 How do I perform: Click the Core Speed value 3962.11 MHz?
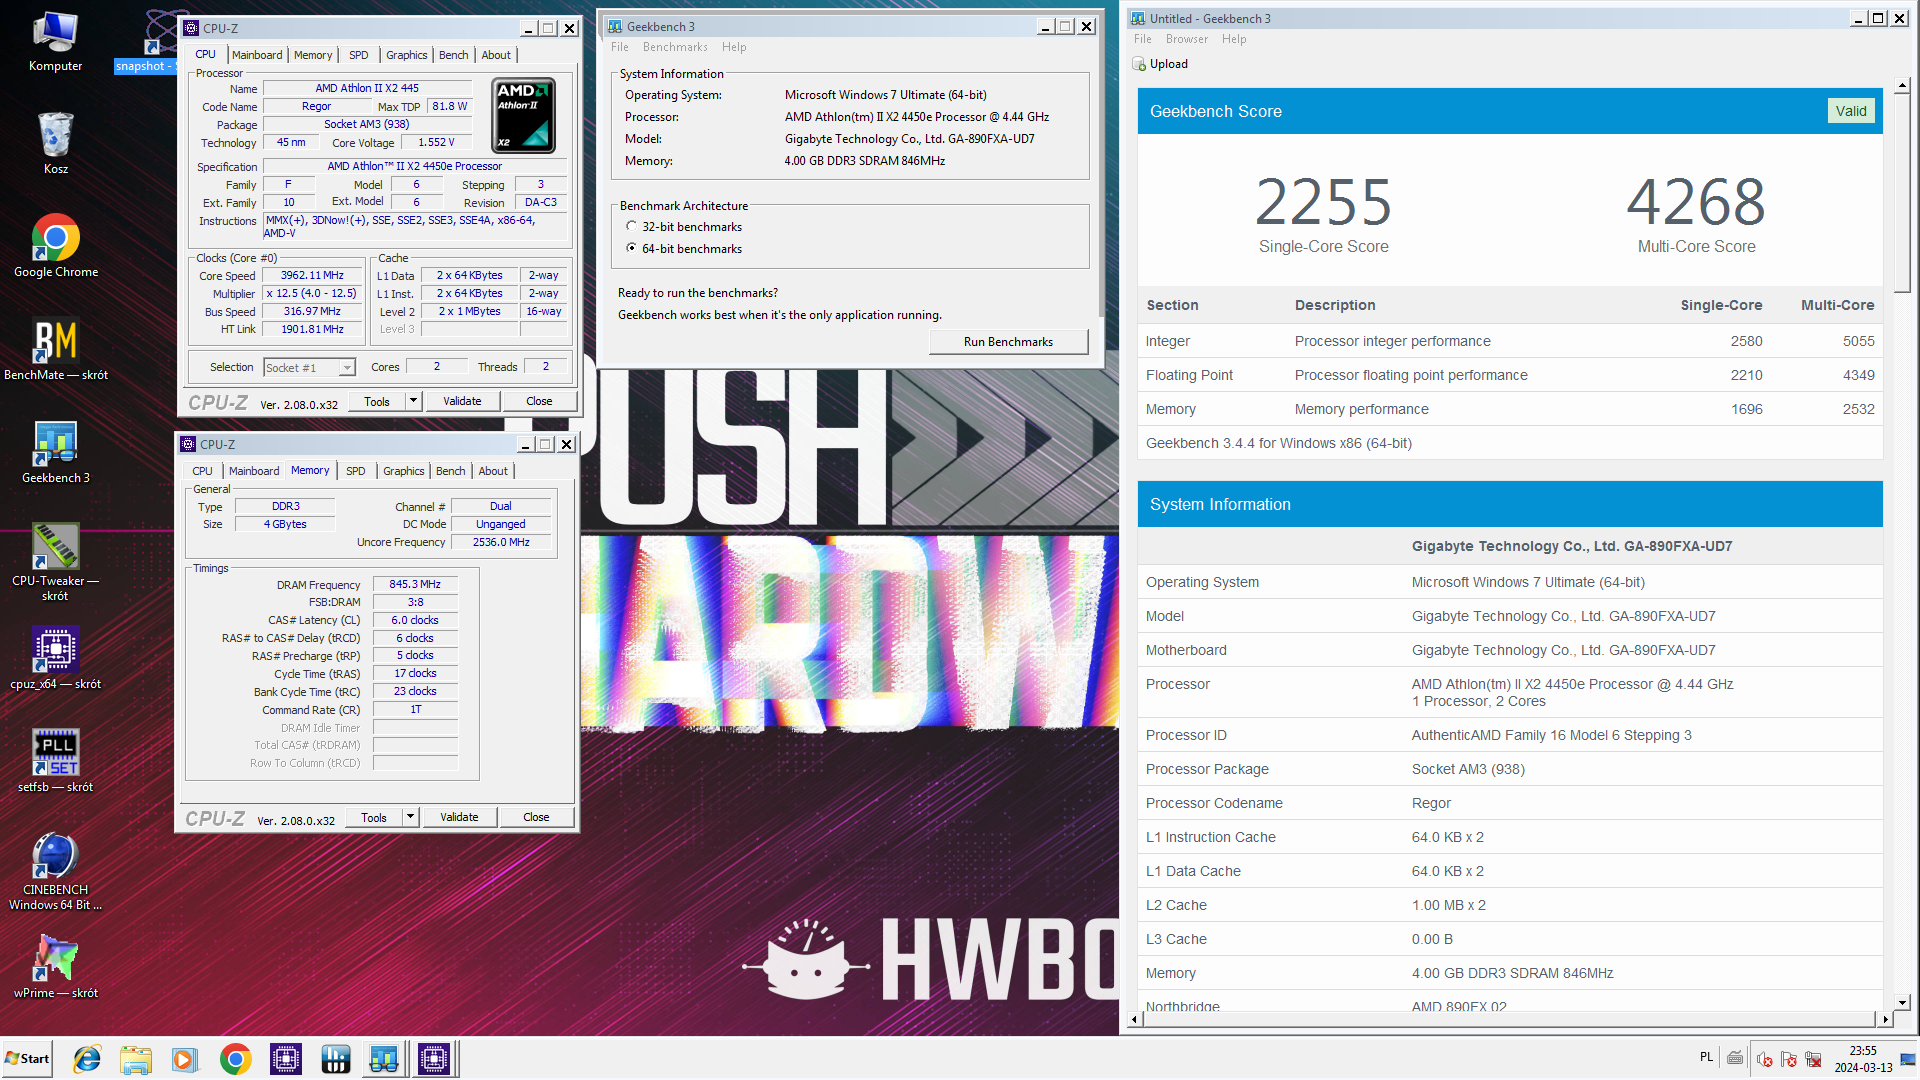(312, 276)
